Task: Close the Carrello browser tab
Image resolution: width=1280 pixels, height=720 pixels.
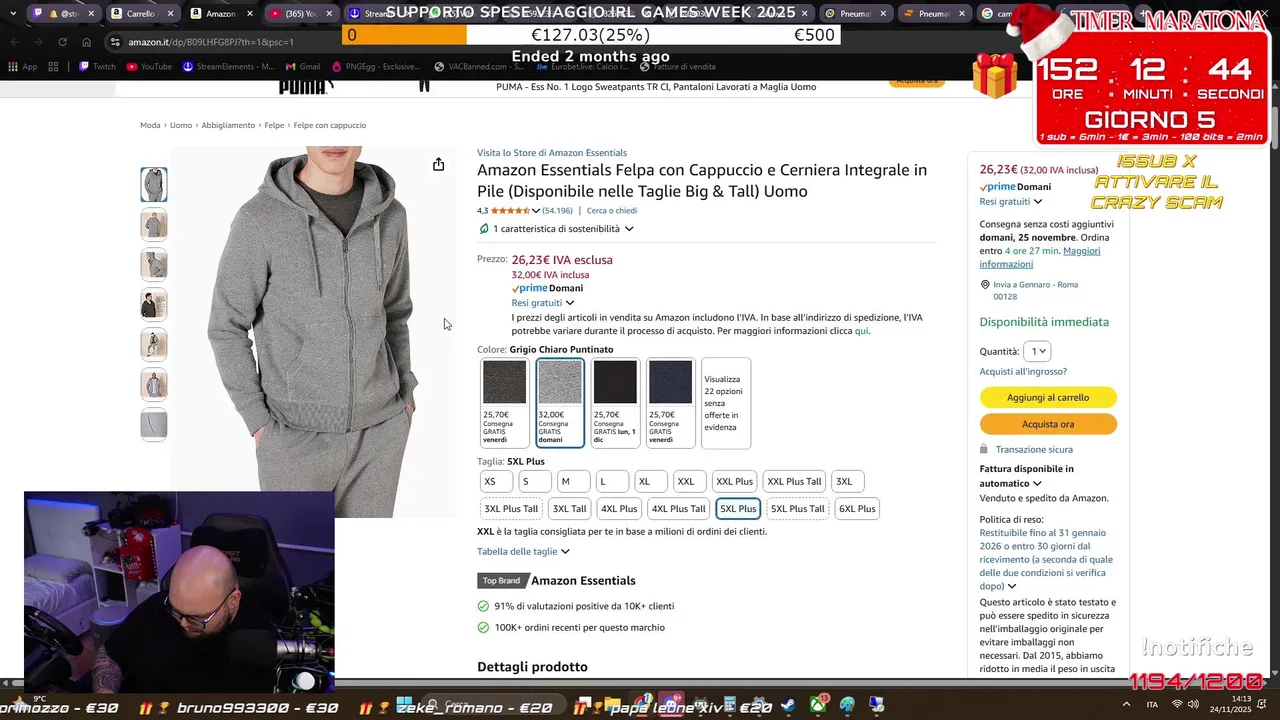Action: point(172,14)
